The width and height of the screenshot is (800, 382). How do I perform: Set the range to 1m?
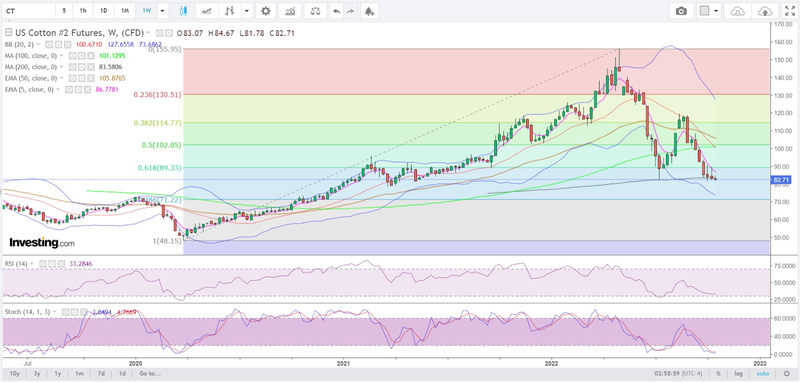80,374
